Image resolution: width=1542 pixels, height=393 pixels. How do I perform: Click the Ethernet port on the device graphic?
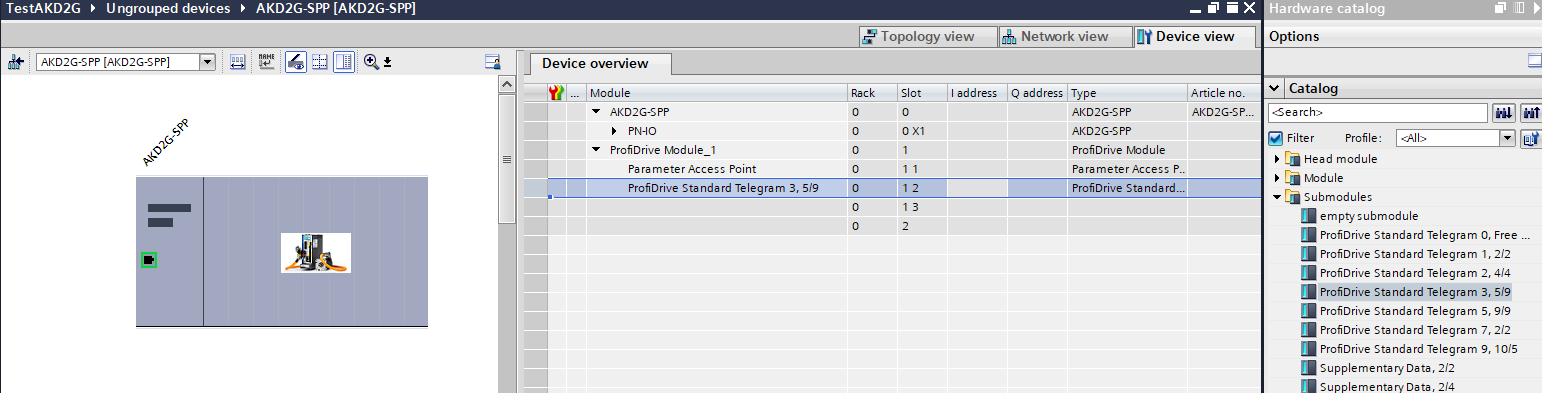(149, 260)
